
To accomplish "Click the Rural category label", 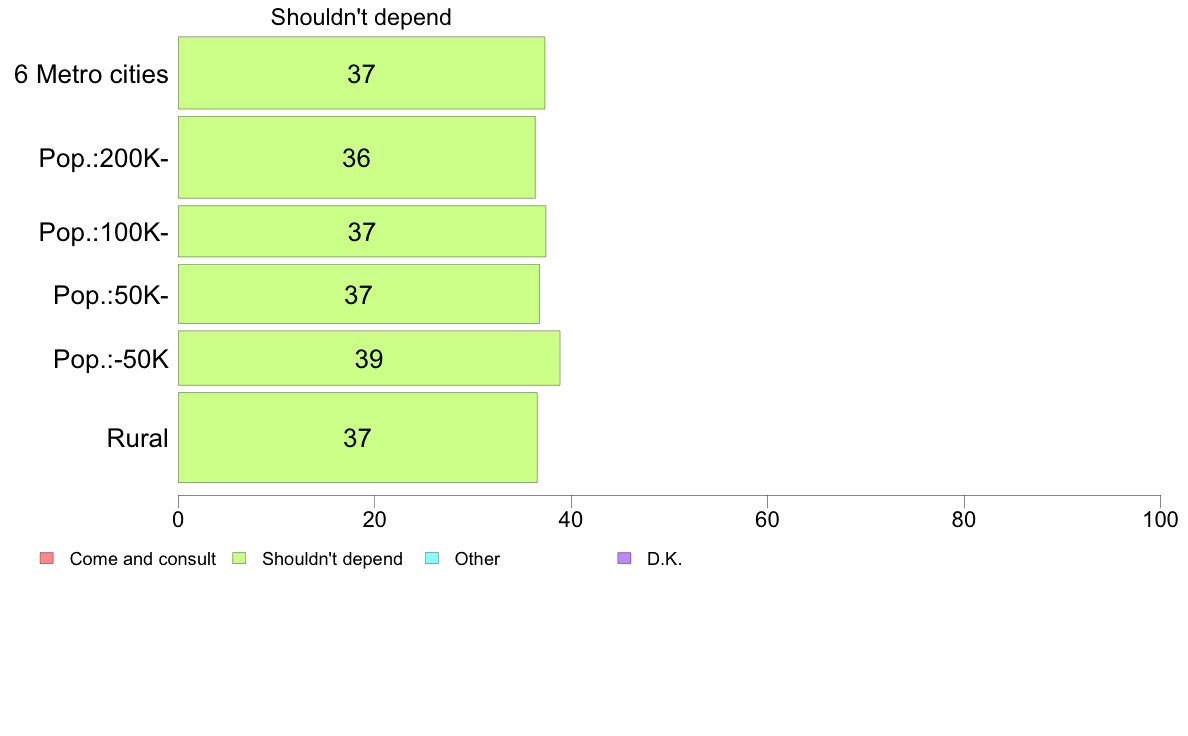I will [x=137, y=438].
